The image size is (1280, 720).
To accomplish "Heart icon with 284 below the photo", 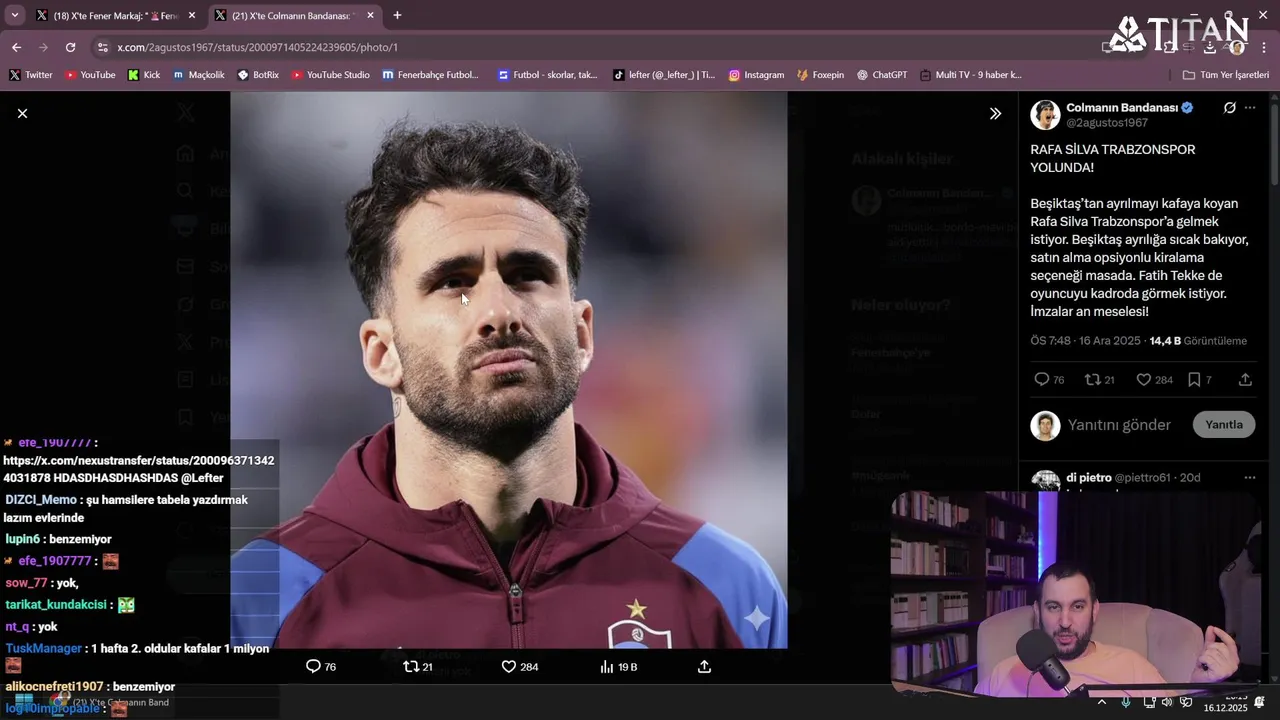I will 519,667.
